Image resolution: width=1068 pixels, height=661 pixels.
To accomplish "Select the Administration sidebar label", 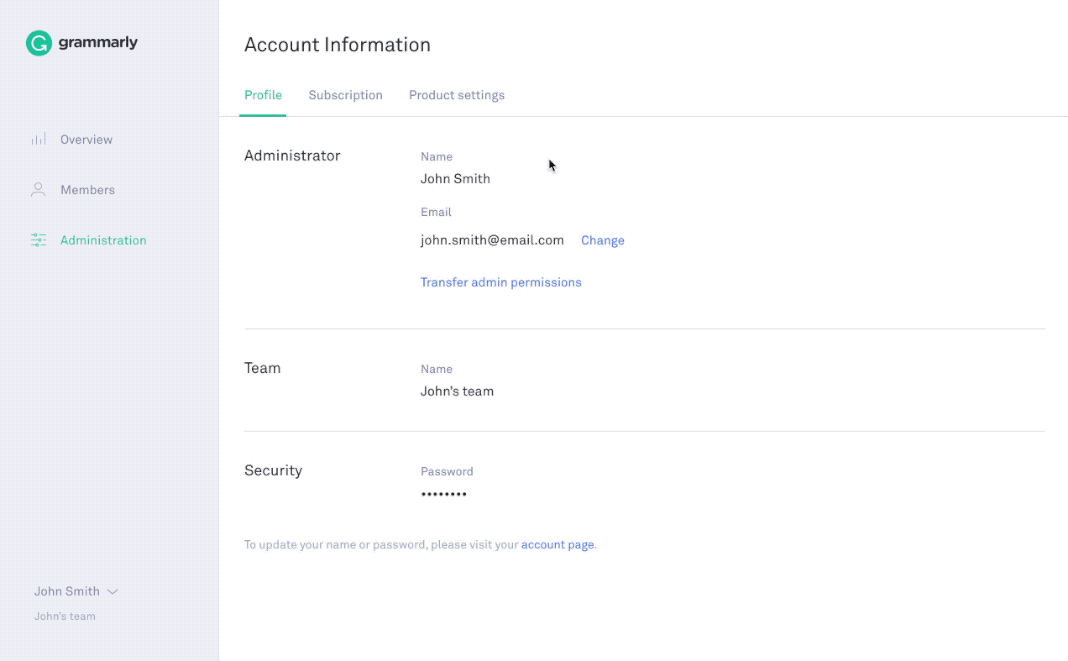I will (103, 240).
